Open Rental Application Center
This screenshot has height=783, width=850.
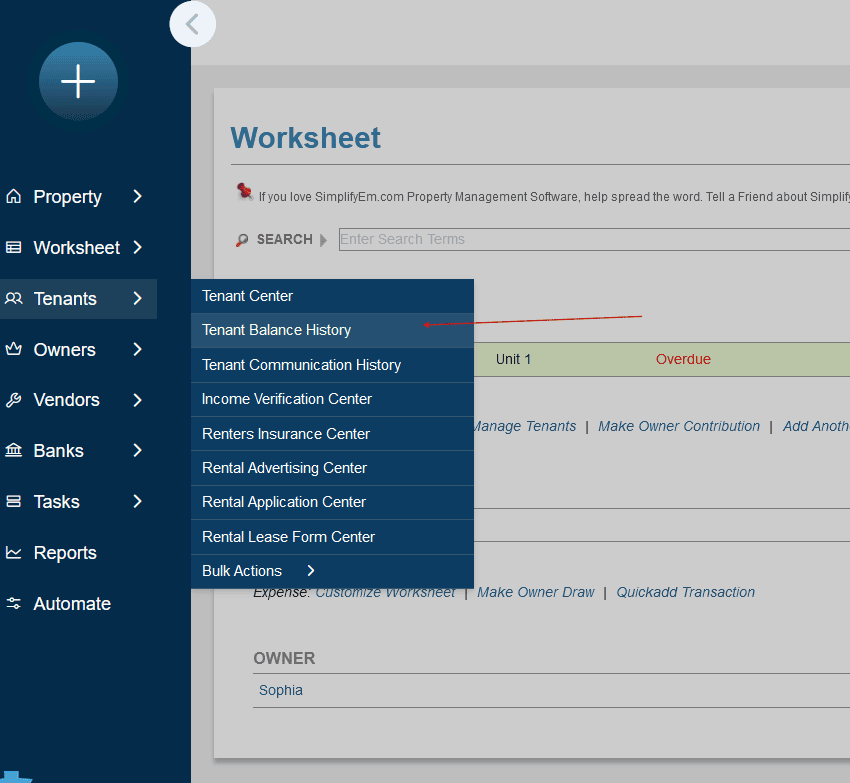(284, 502)
